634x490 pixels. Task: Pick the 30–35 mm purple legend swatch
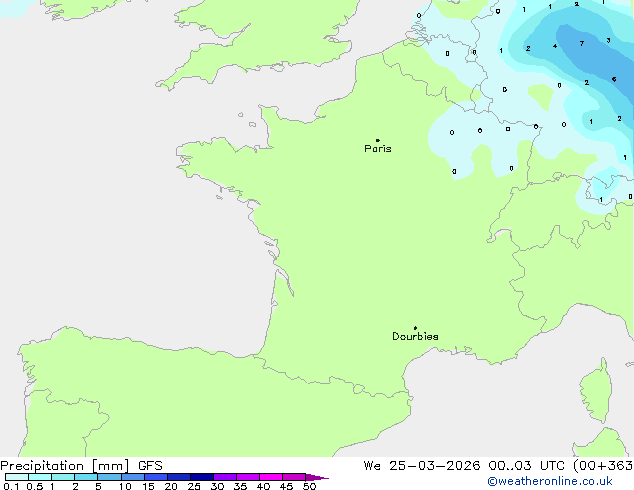(225, 477)
